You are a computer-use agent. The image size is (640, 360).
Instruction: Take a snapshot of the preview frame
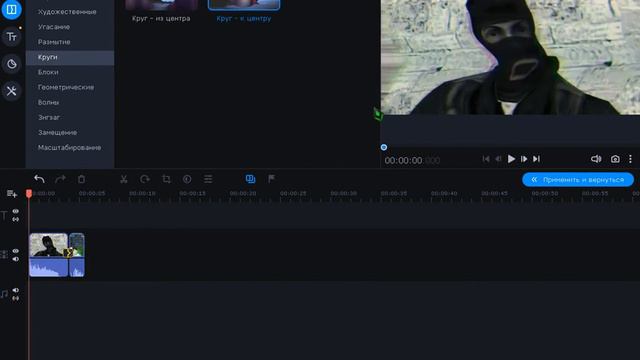click(x=615, y=159)
